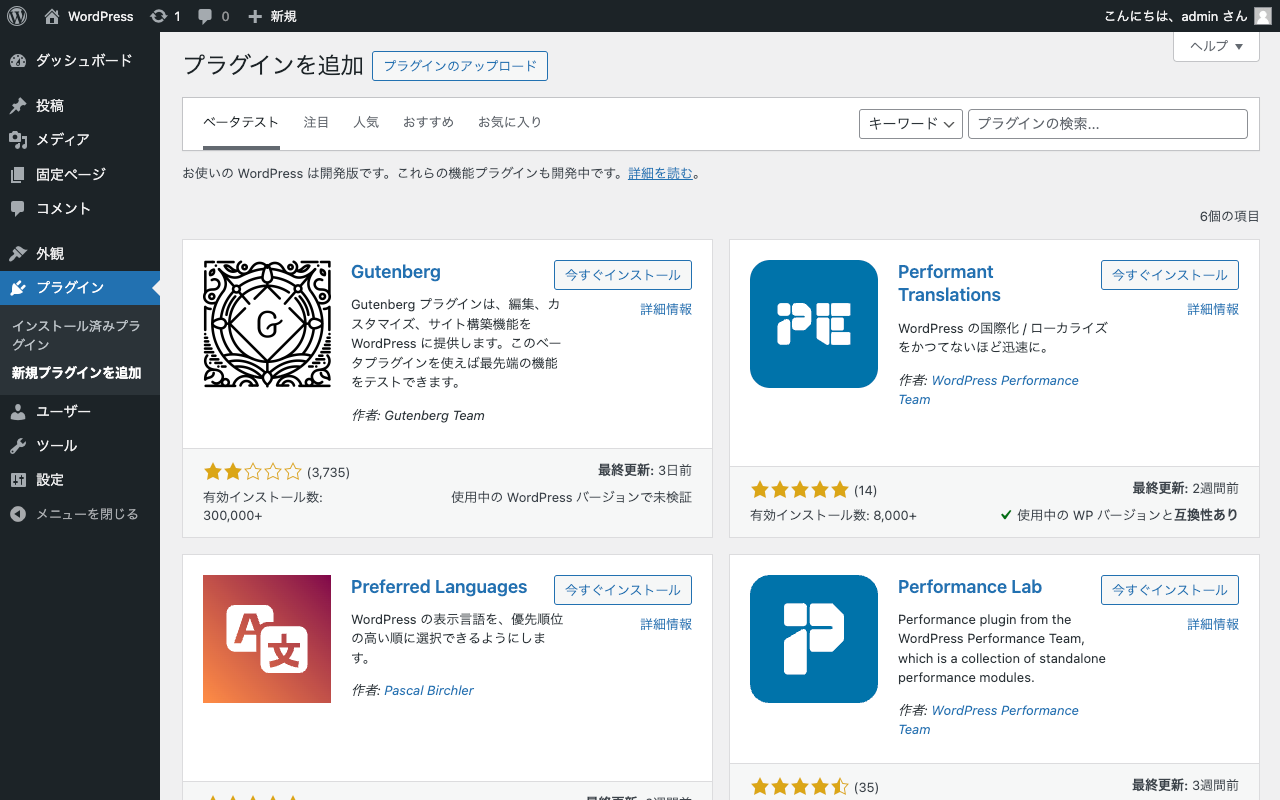Install the Gutenberg plugin now

coord(623,275)
